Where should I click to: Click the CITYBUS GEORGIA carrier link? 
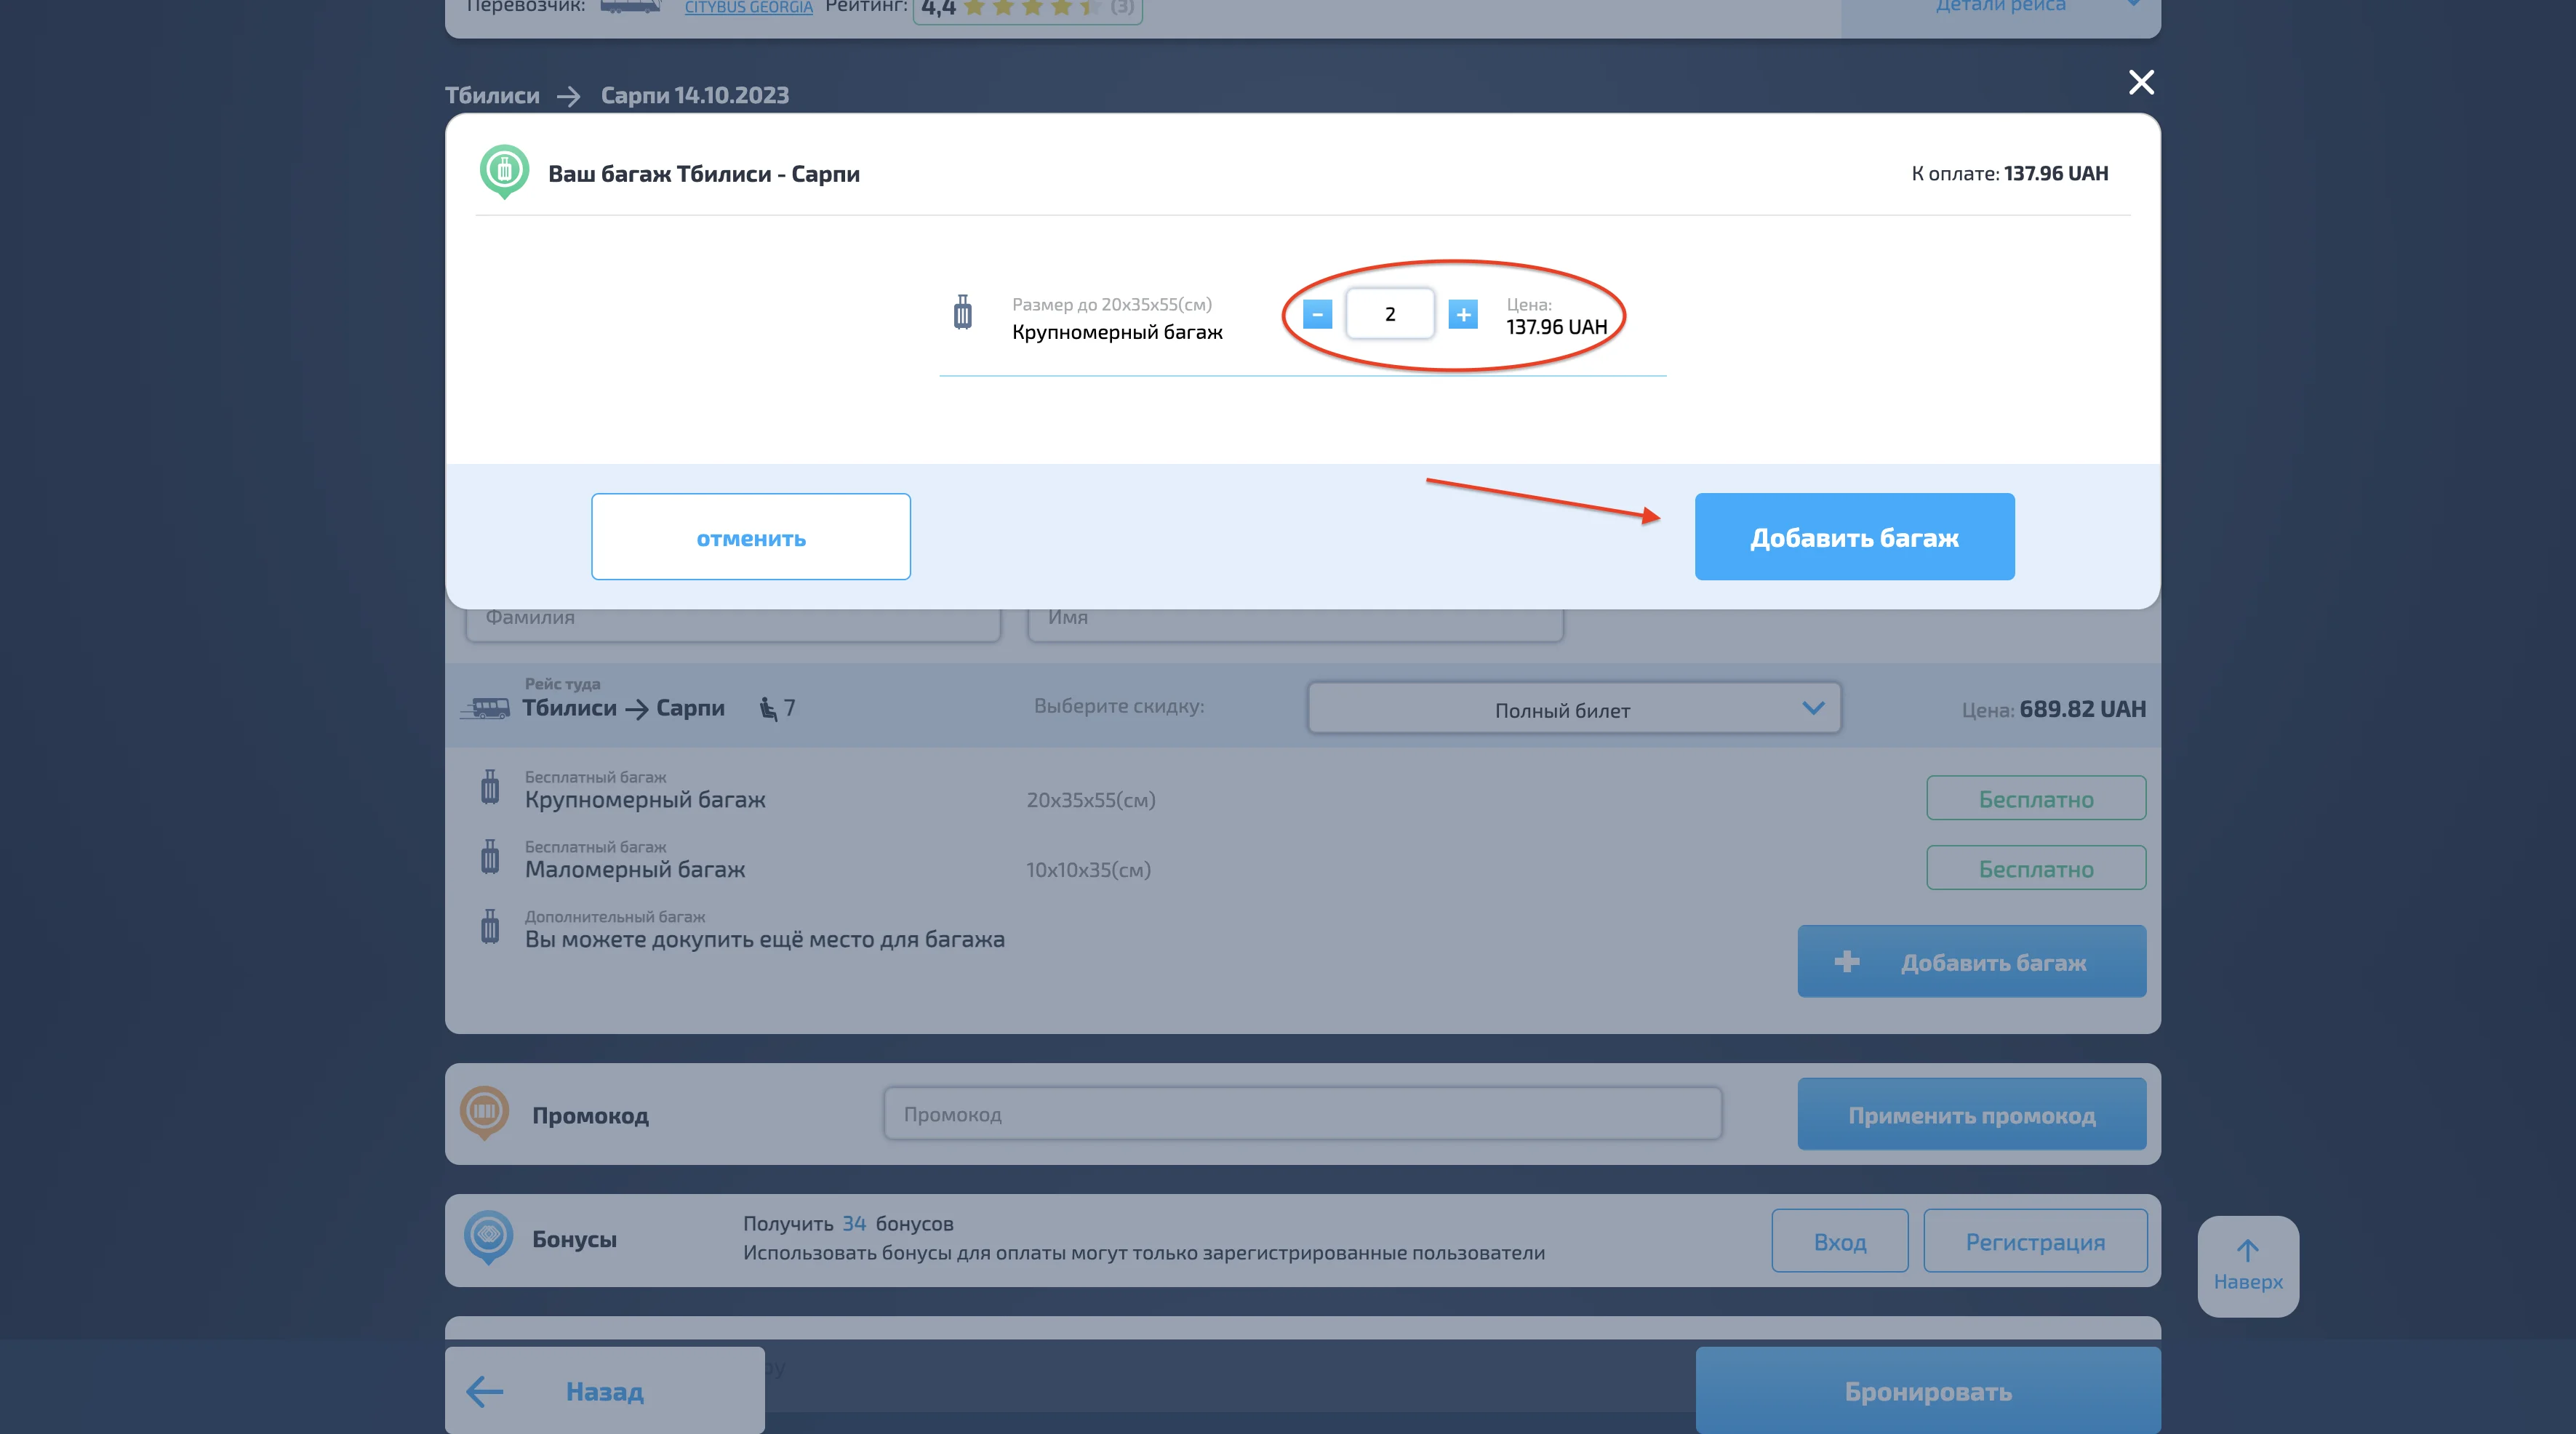click(x=748, y=8)
